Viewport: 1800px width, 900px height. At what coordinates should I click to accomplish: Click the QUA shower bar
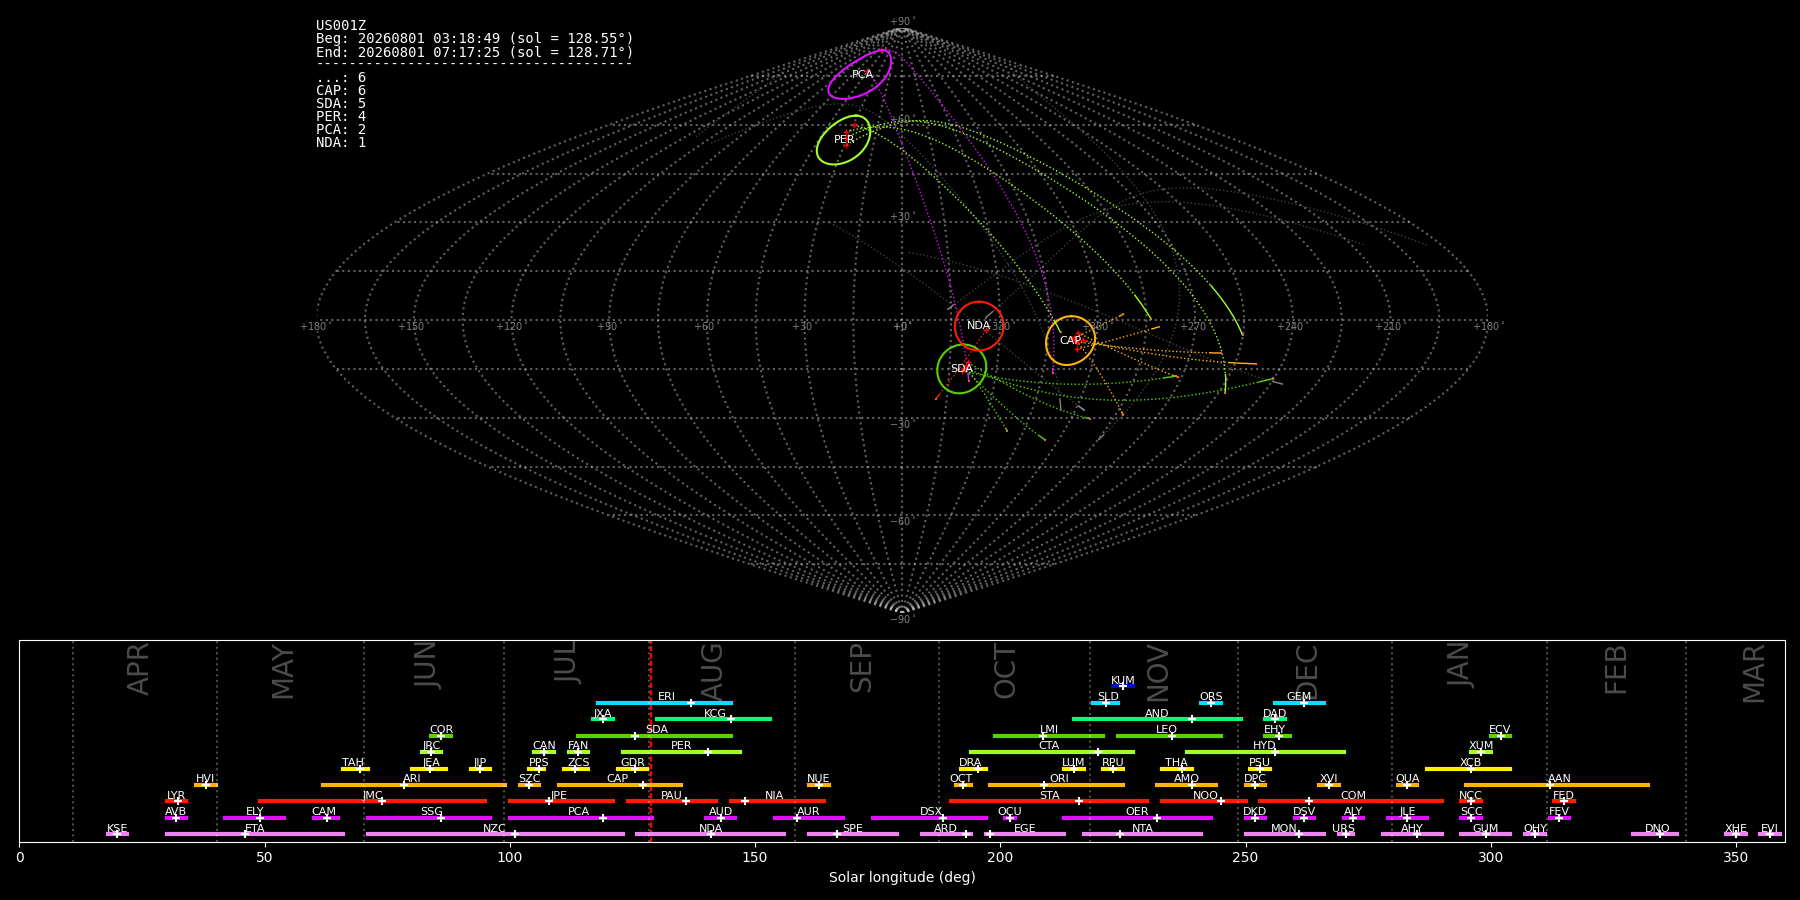pos(1407,785)
